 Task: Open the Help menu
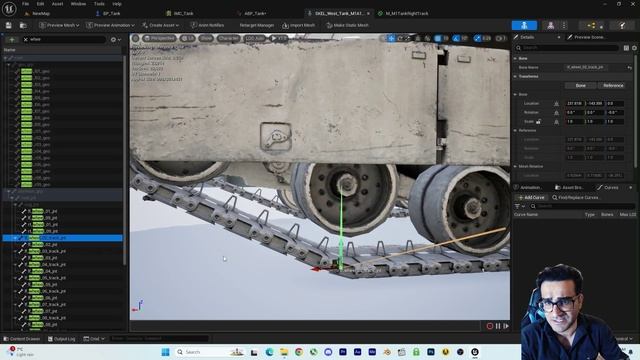(117, 4)
